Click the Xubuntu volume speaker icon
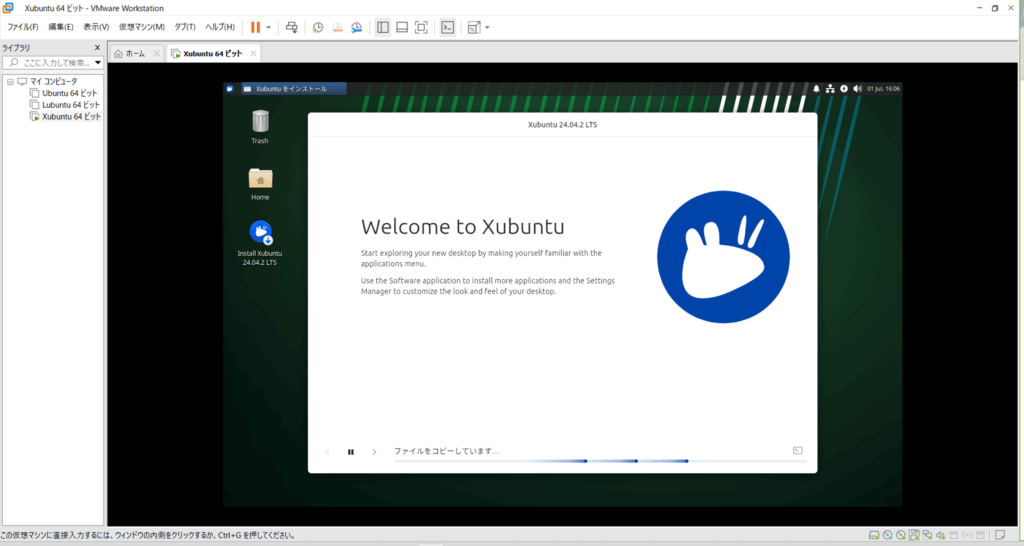 point(857,89)
